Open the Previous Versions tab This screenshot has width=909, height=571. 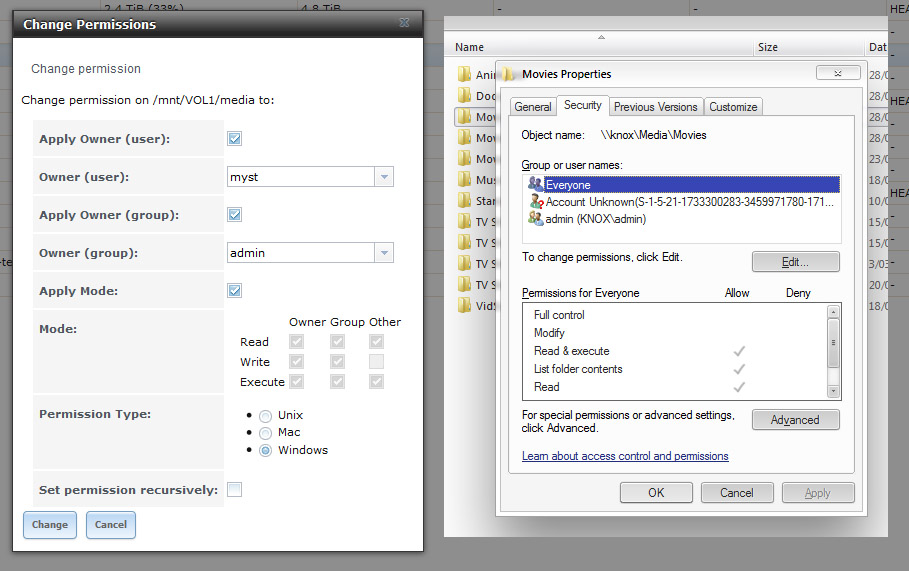(656, 107)
